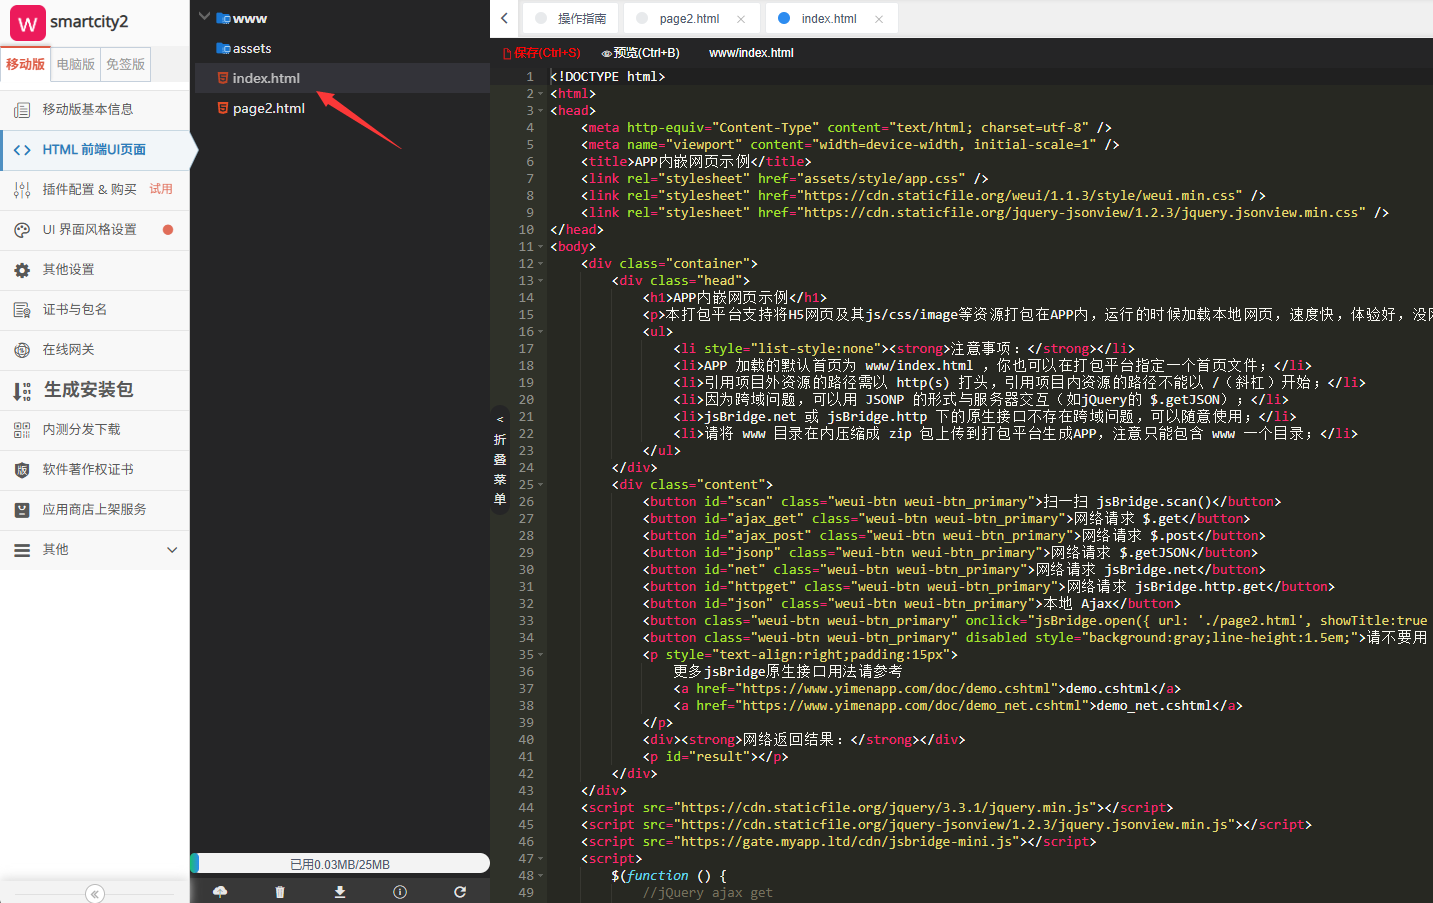Open UI 界面风格设置 palette item
This screenshot has height=903, width=1433.
[90, 229]
